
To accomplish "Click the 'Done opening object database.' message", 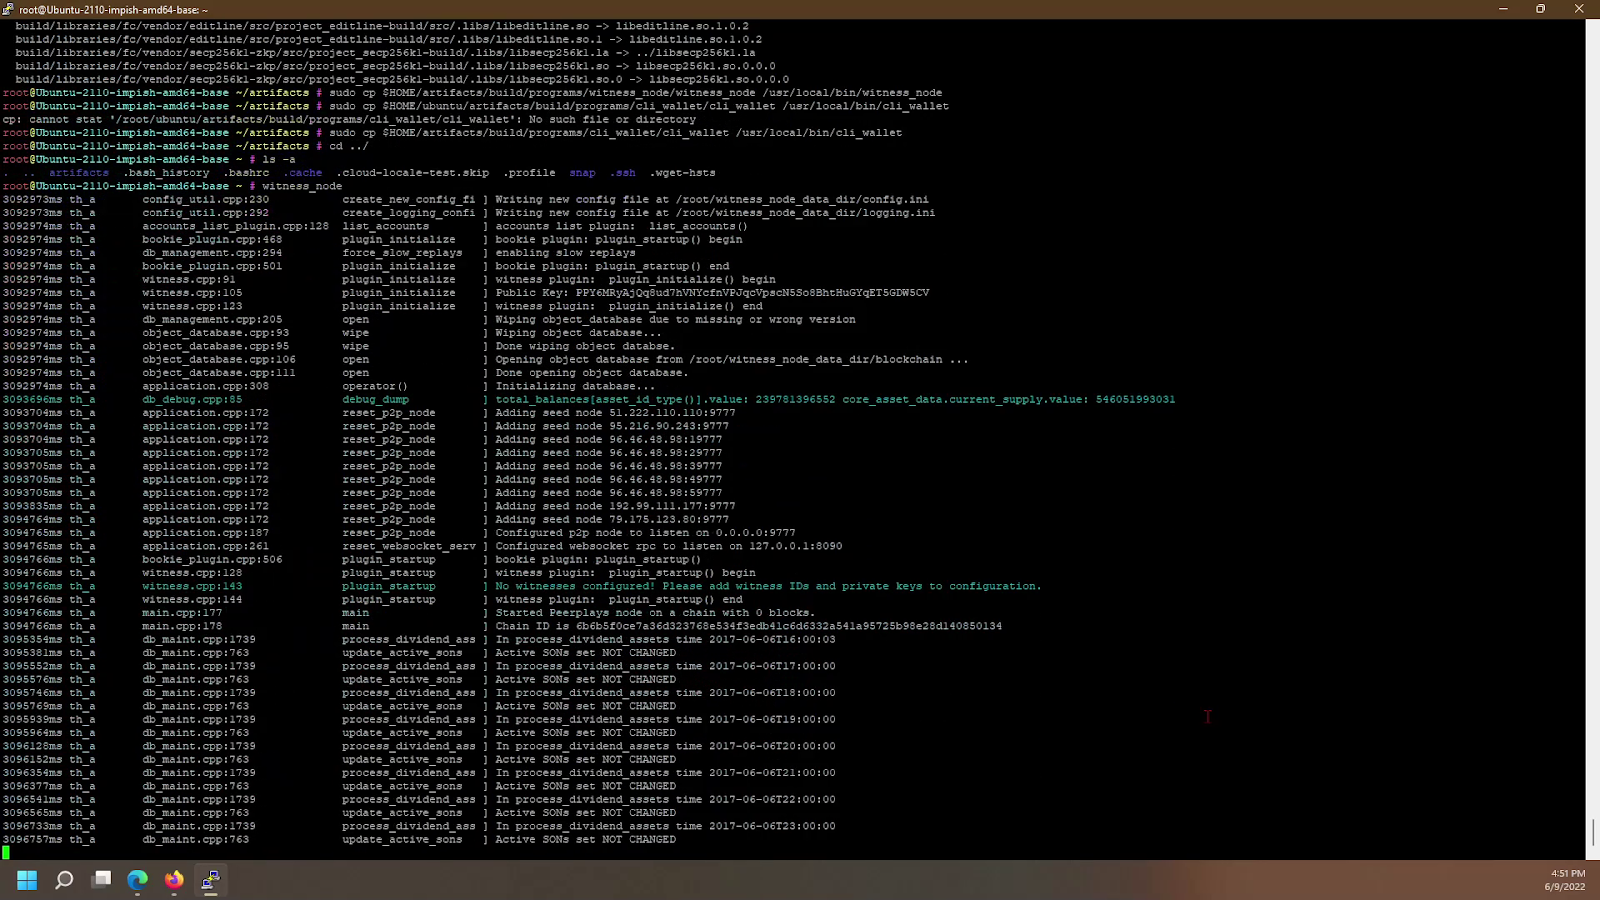I will tap(592, 373).
